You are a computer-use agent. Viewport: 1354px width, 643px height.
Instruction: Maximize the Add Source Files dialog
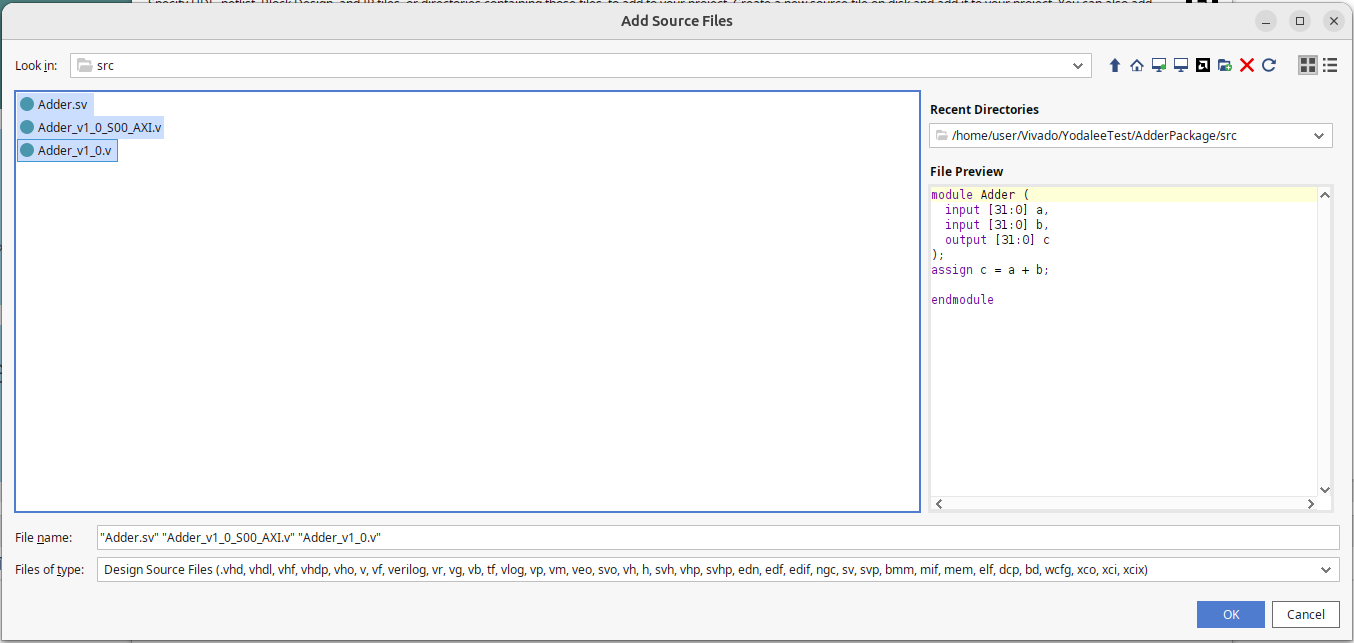[1300, 20]
